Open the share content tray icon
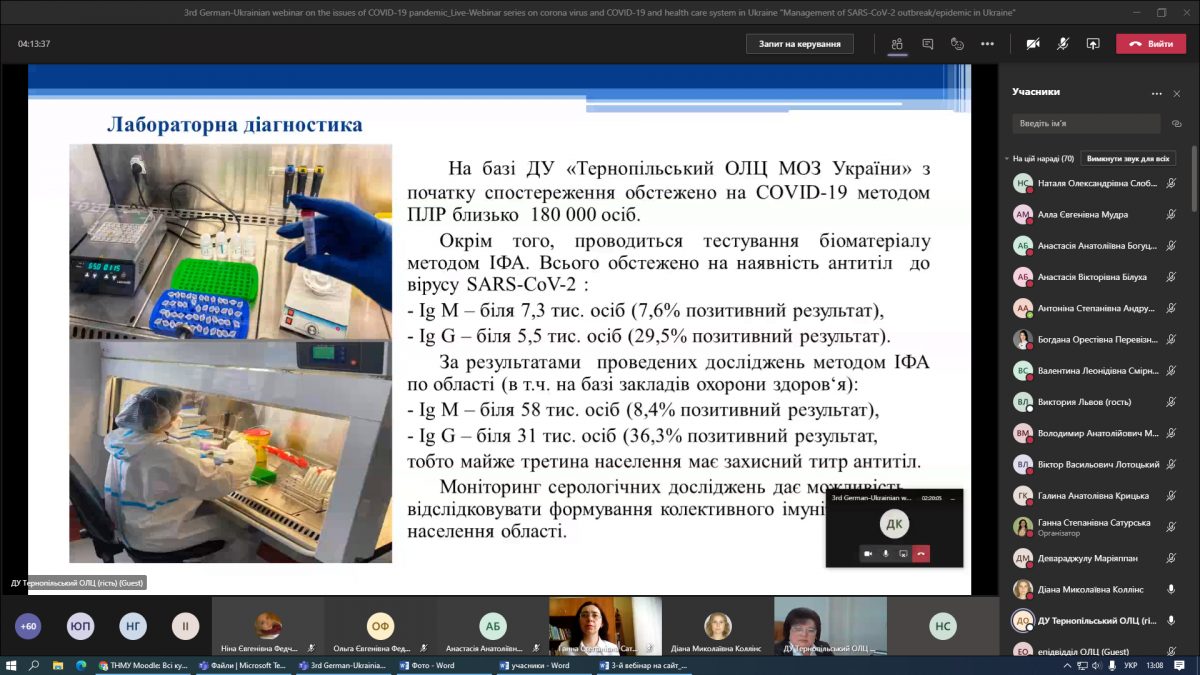1200x675 pixels. point(1093,44)
